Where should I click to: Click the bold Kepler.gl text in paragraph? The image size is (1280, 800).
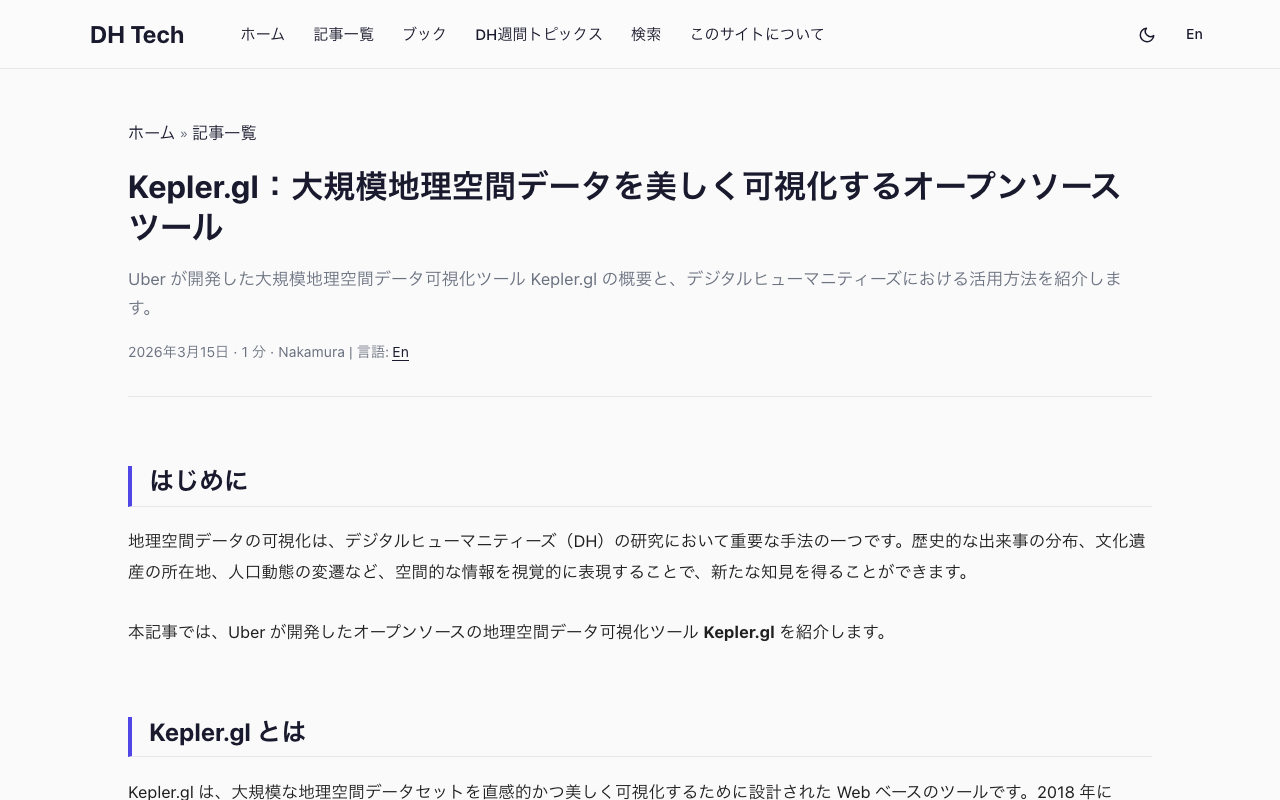(739, 632)
